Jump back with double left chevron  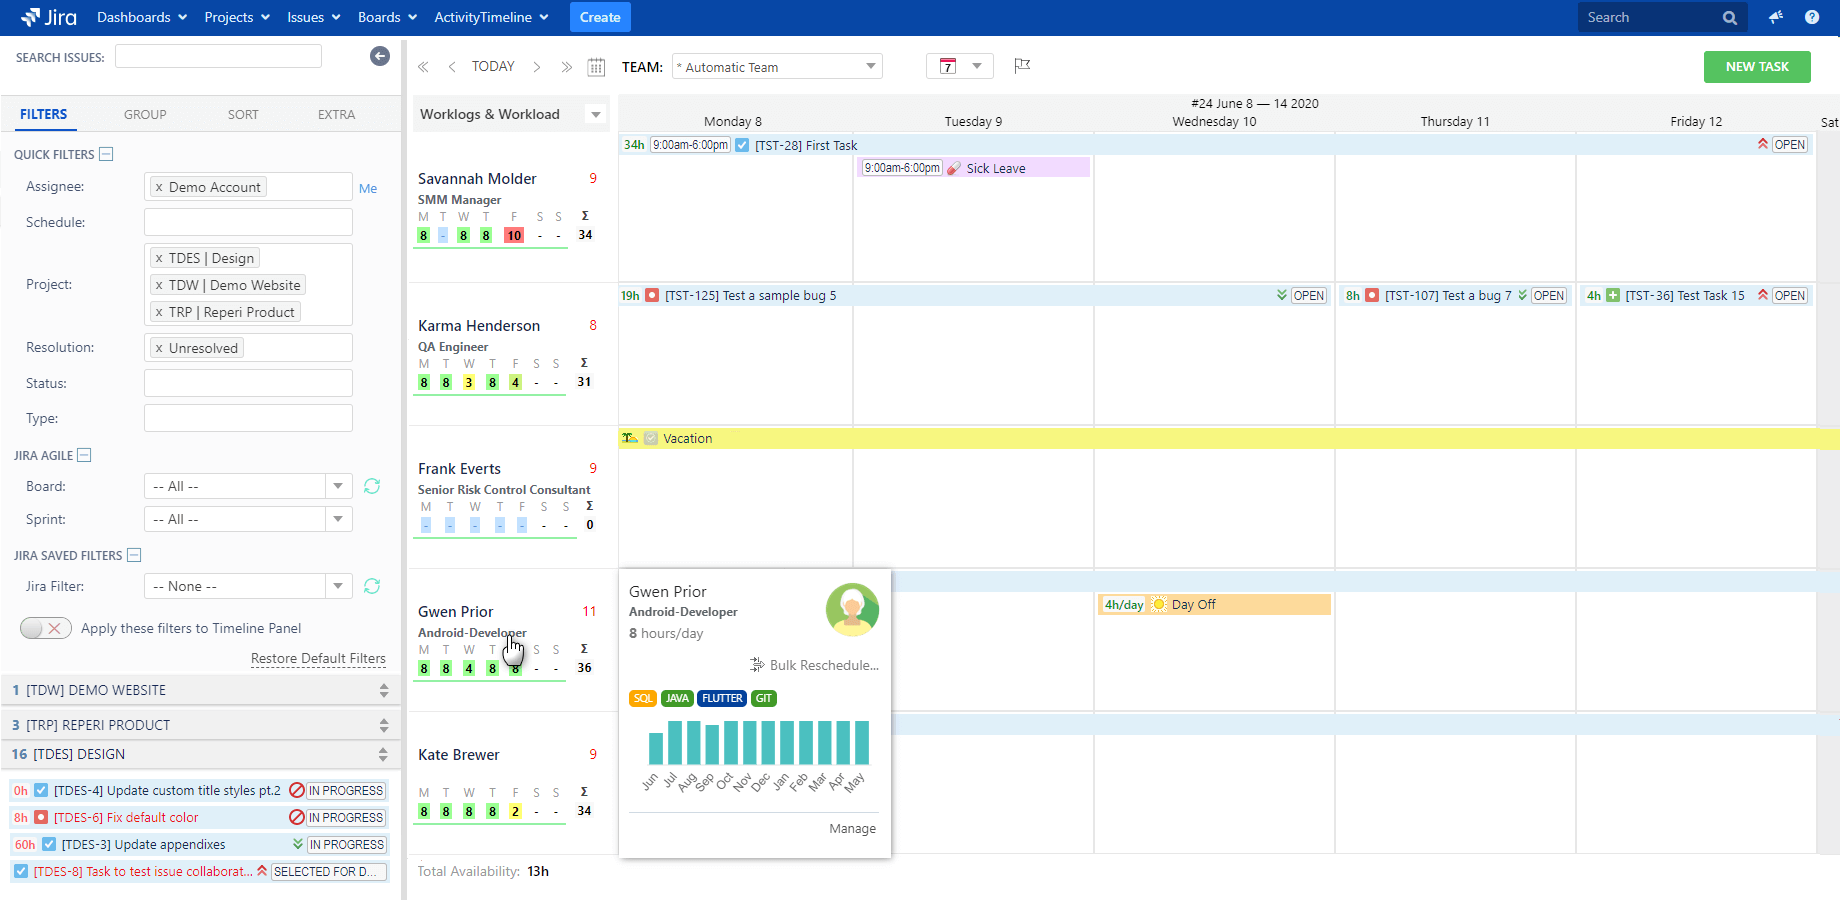[423, 67]
